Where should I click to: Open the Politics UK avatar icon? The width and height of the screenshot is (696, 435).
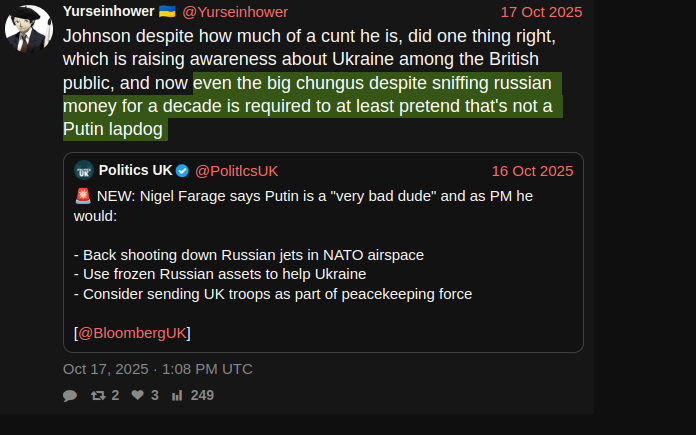84,170
